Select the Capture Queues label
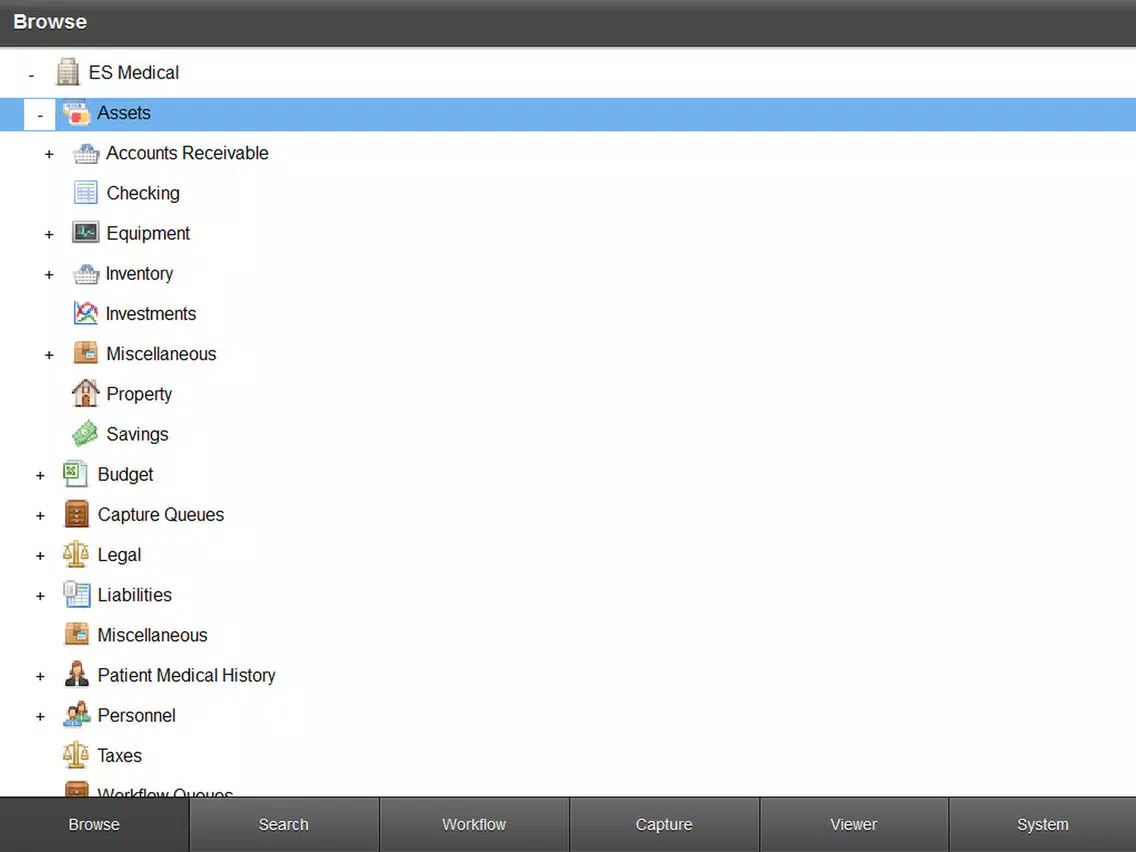Viewport: 1136px width, 852px height. pos(161,514)
